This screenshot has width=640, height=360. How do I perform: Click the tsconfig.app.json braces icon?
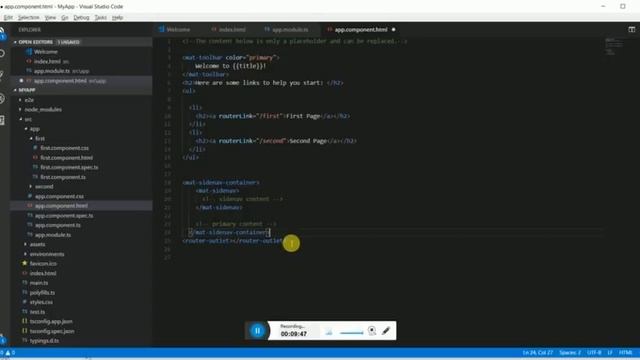tap(24, 321)
